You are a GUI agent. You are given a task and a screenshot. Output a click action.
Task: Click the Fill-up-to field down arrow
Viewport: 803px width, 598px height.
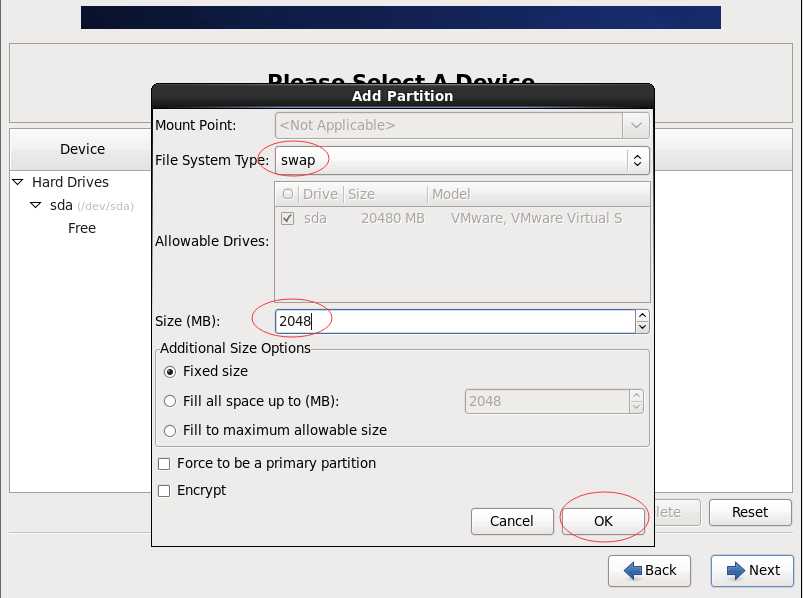pos(636,408)
